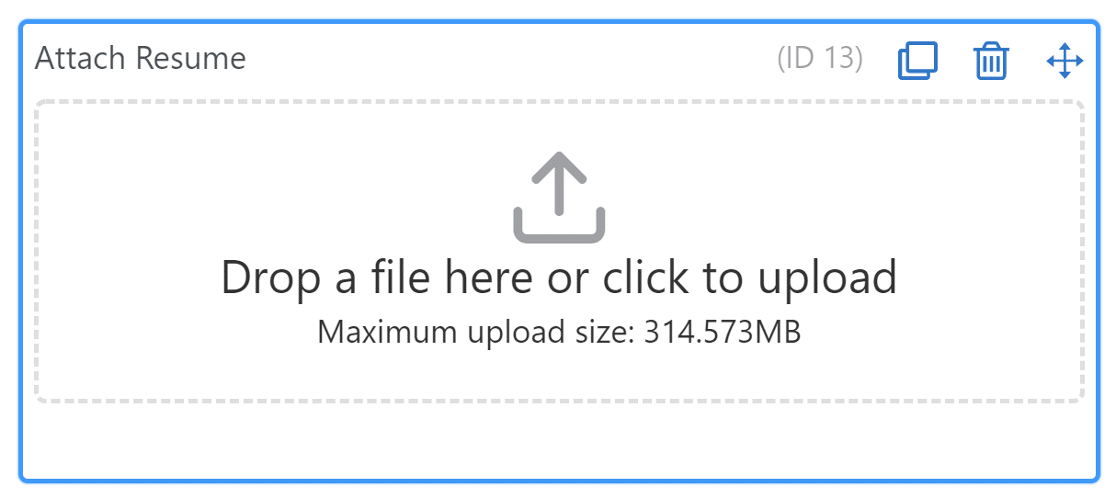Image resolution: width=1116 pixels, height=498 pixels.
Task: Click the words "Drop a file here"
Action: pyautogui.click(x=377, y=277)
